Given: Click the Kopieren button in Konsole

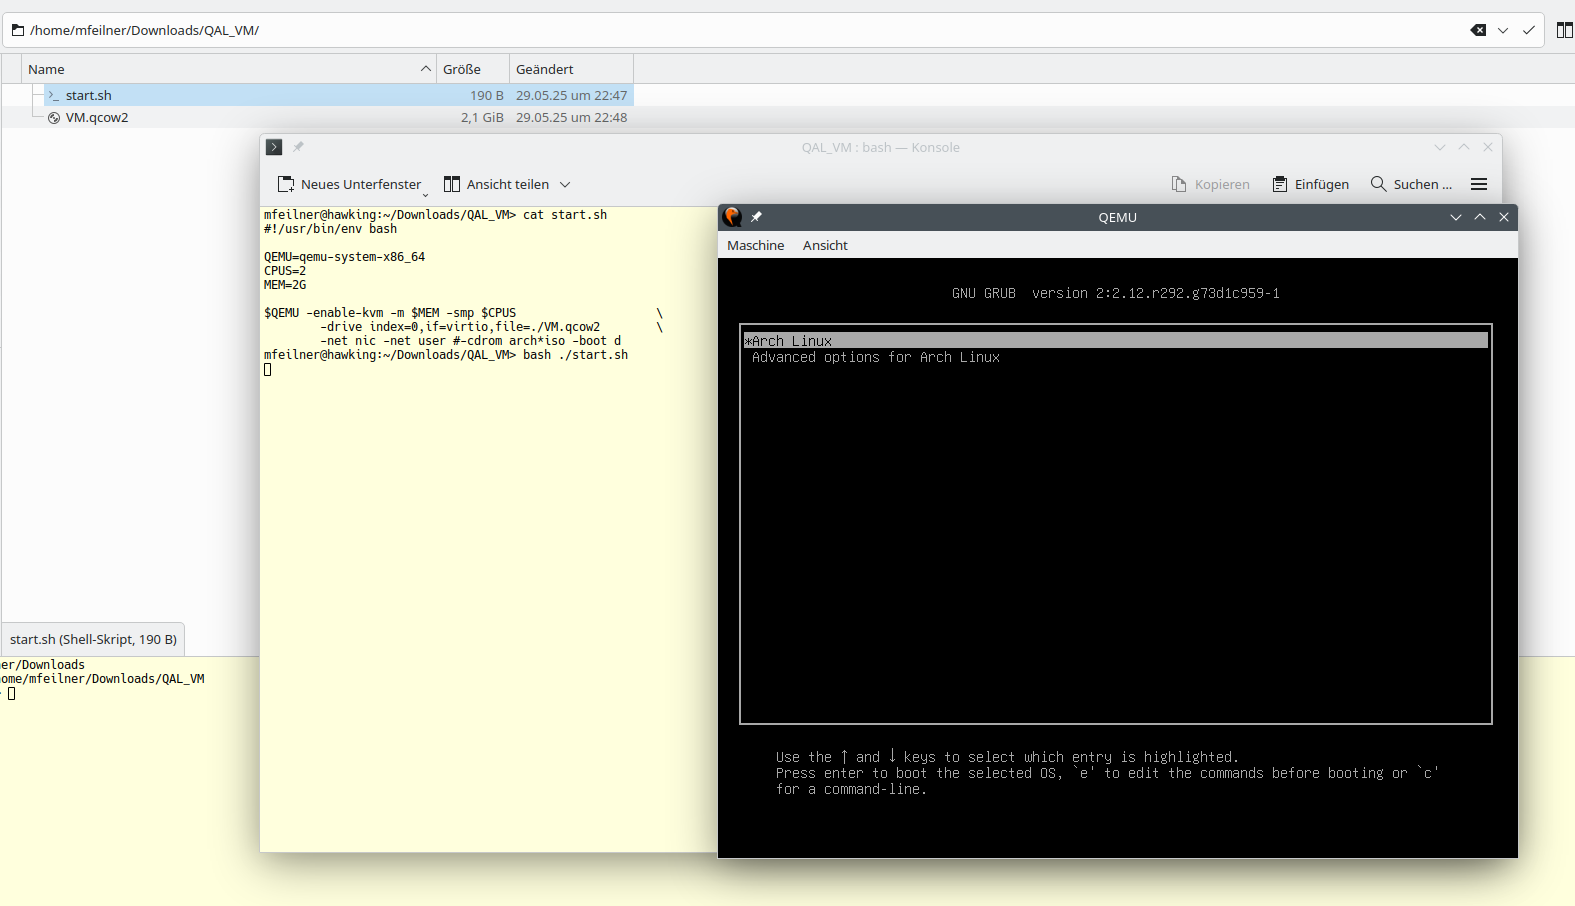Looking at the screenshot, I should pos(1211,184).
